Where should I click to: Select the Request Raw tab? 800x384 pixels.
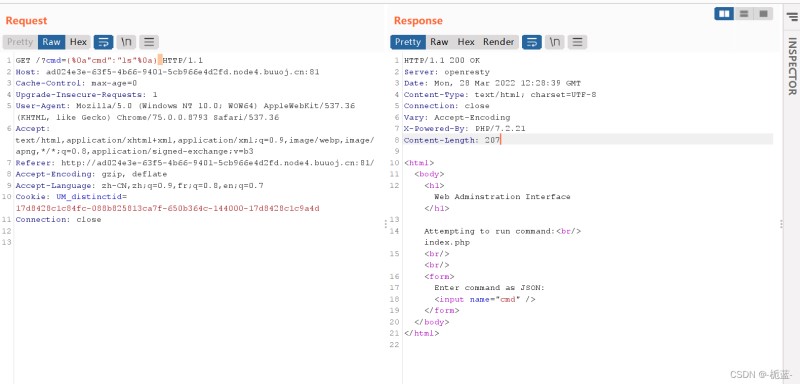52,42
